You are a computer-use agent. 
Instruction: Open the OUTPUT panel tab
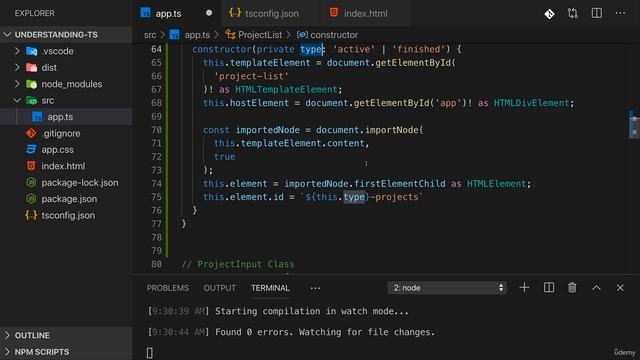coord(220,288)
